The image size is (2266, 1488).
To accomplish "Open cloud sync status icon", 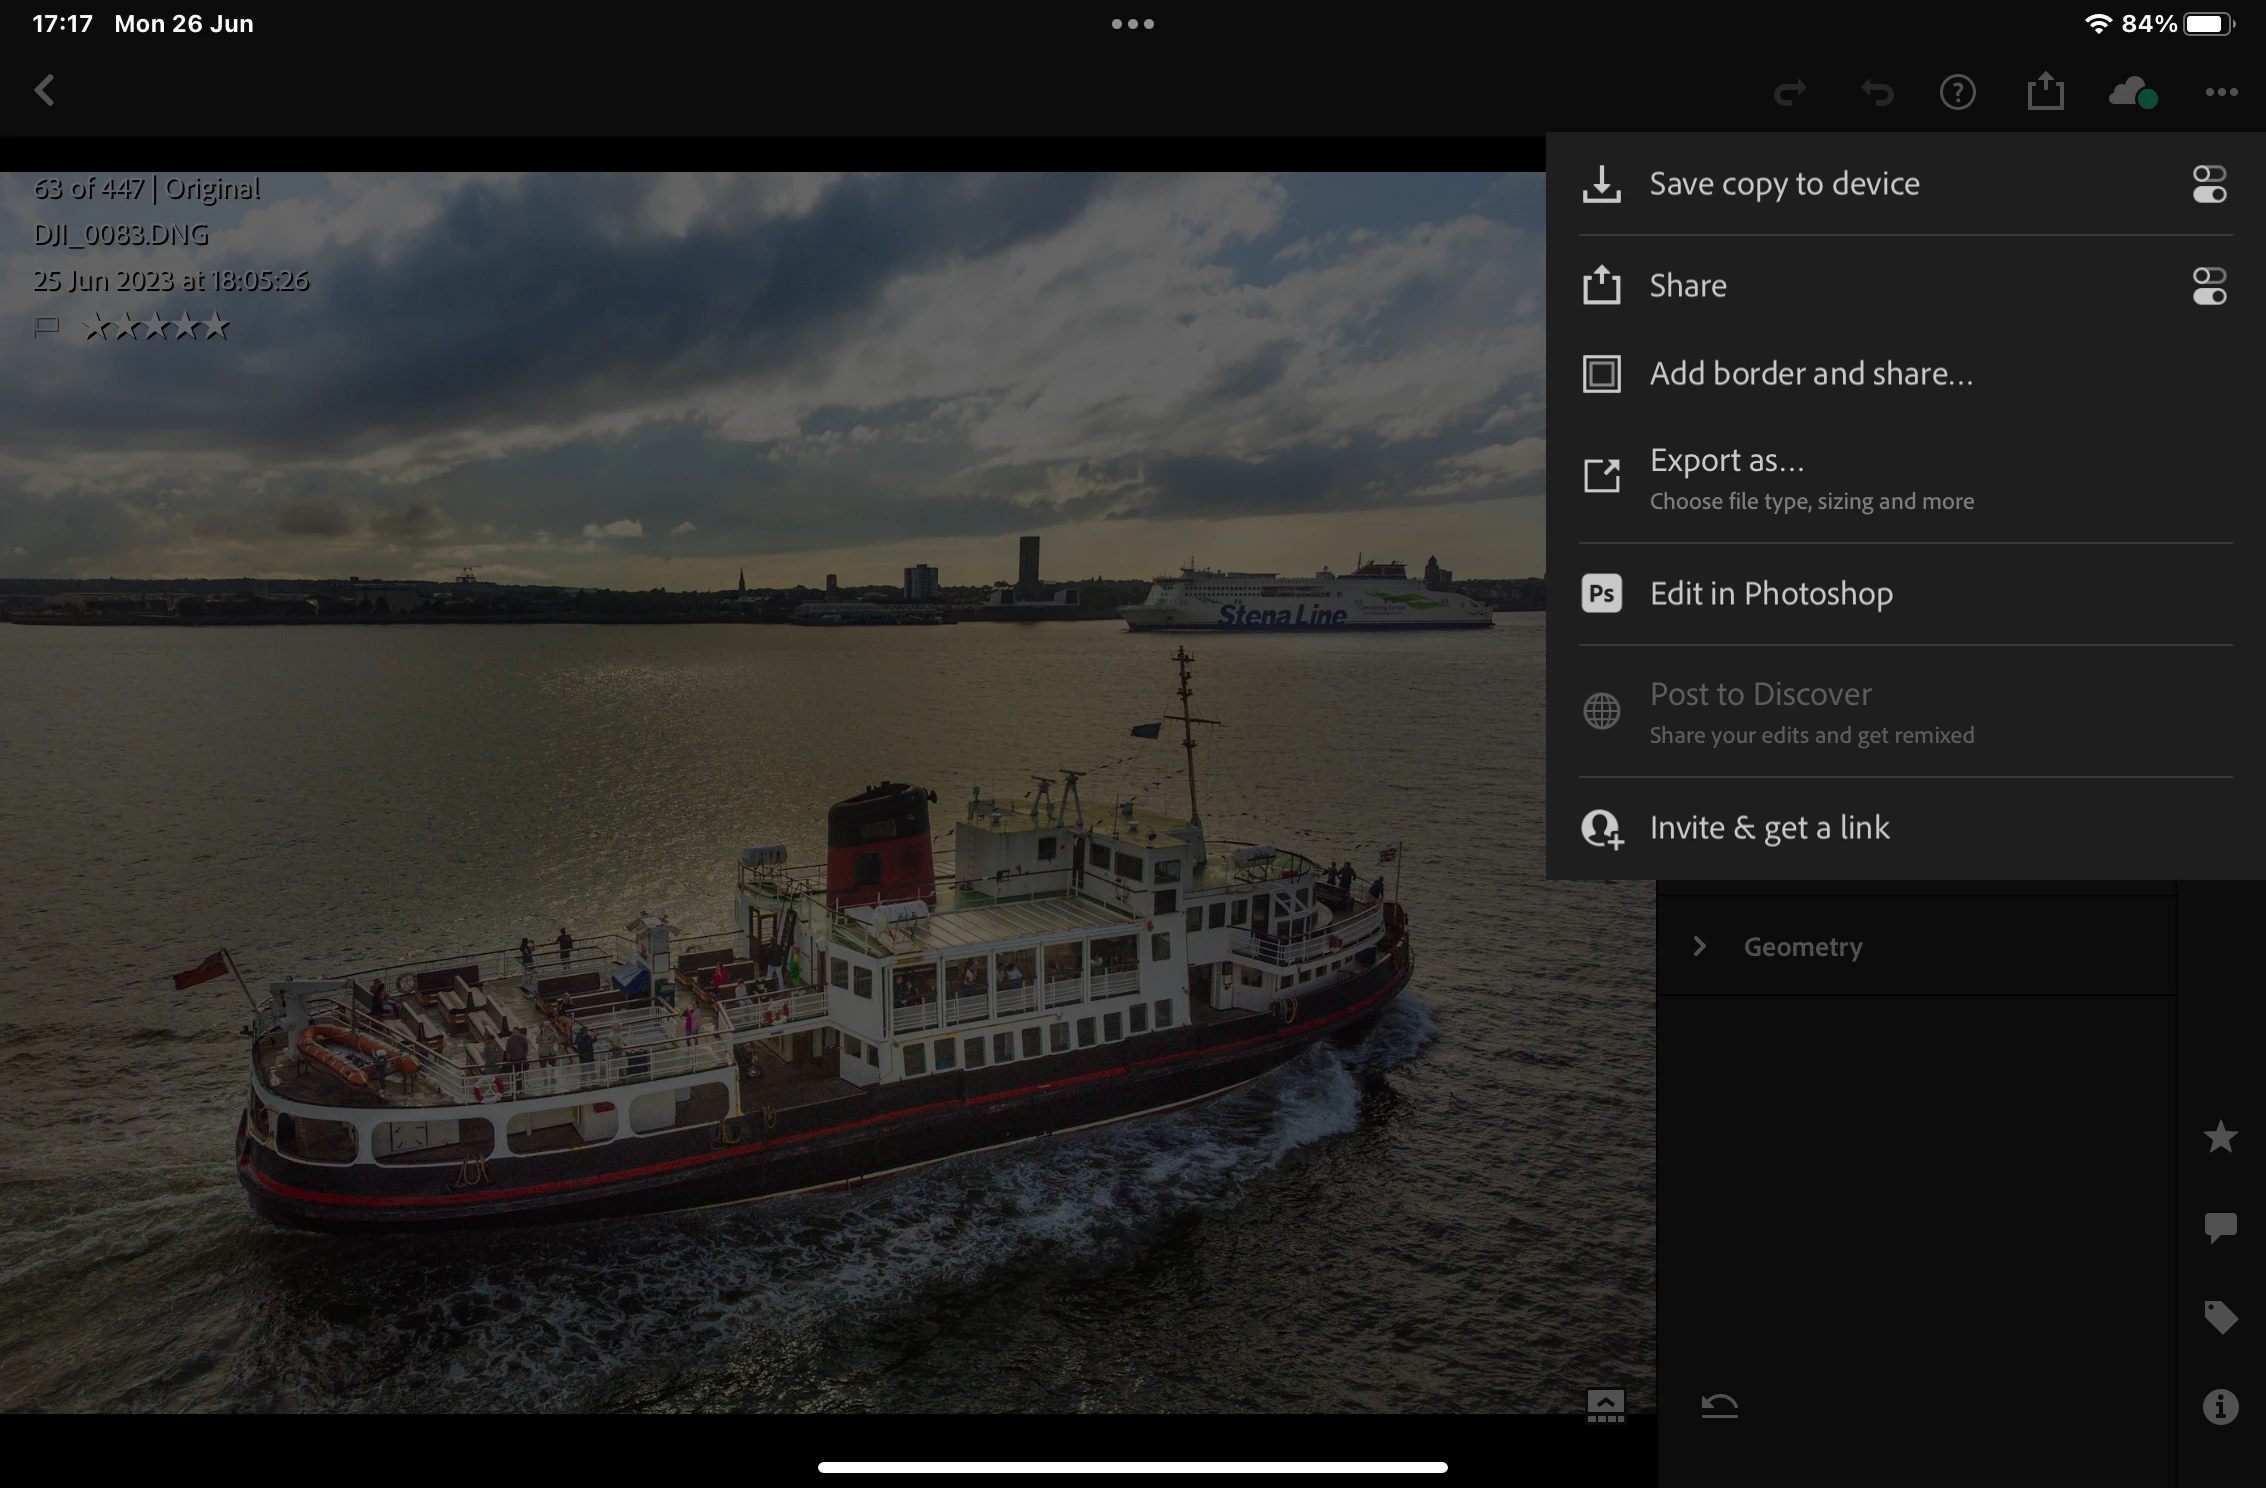I will coord(2132,93).
